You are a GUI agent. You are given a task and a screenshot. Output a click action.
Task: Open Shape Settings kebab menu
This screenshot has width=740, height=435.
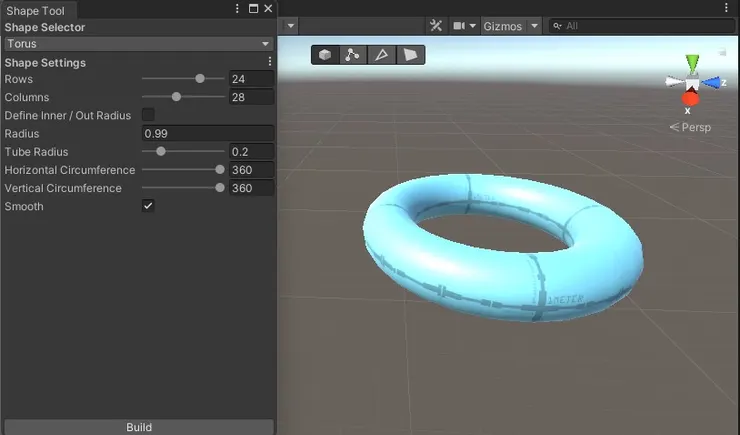(269, 61)
